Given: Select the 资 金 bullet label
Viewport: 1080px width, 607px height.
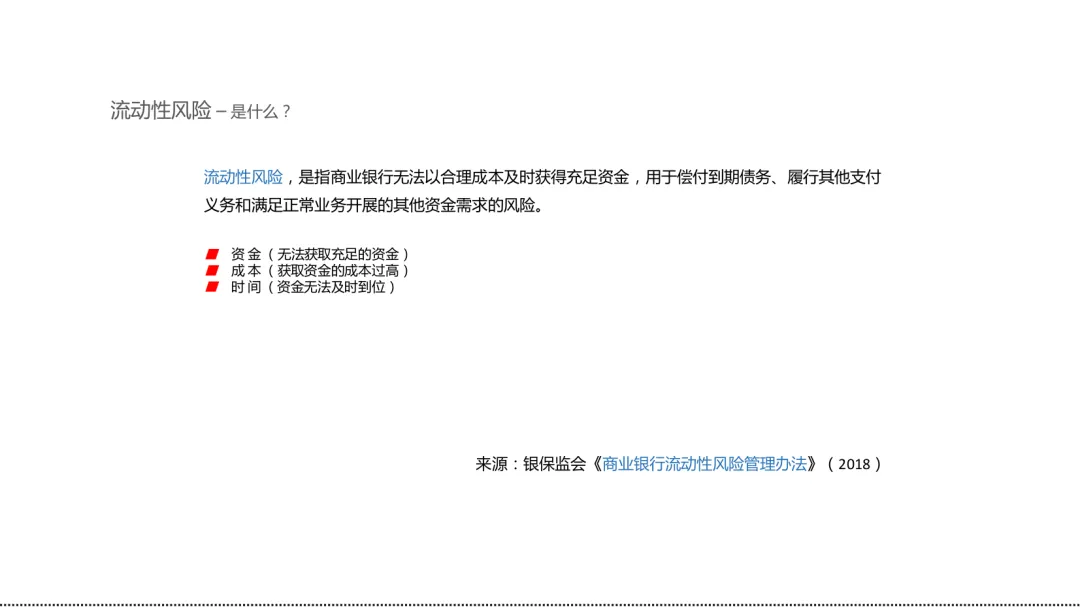Looking at the screenshot, I should [x=246, y=254].
